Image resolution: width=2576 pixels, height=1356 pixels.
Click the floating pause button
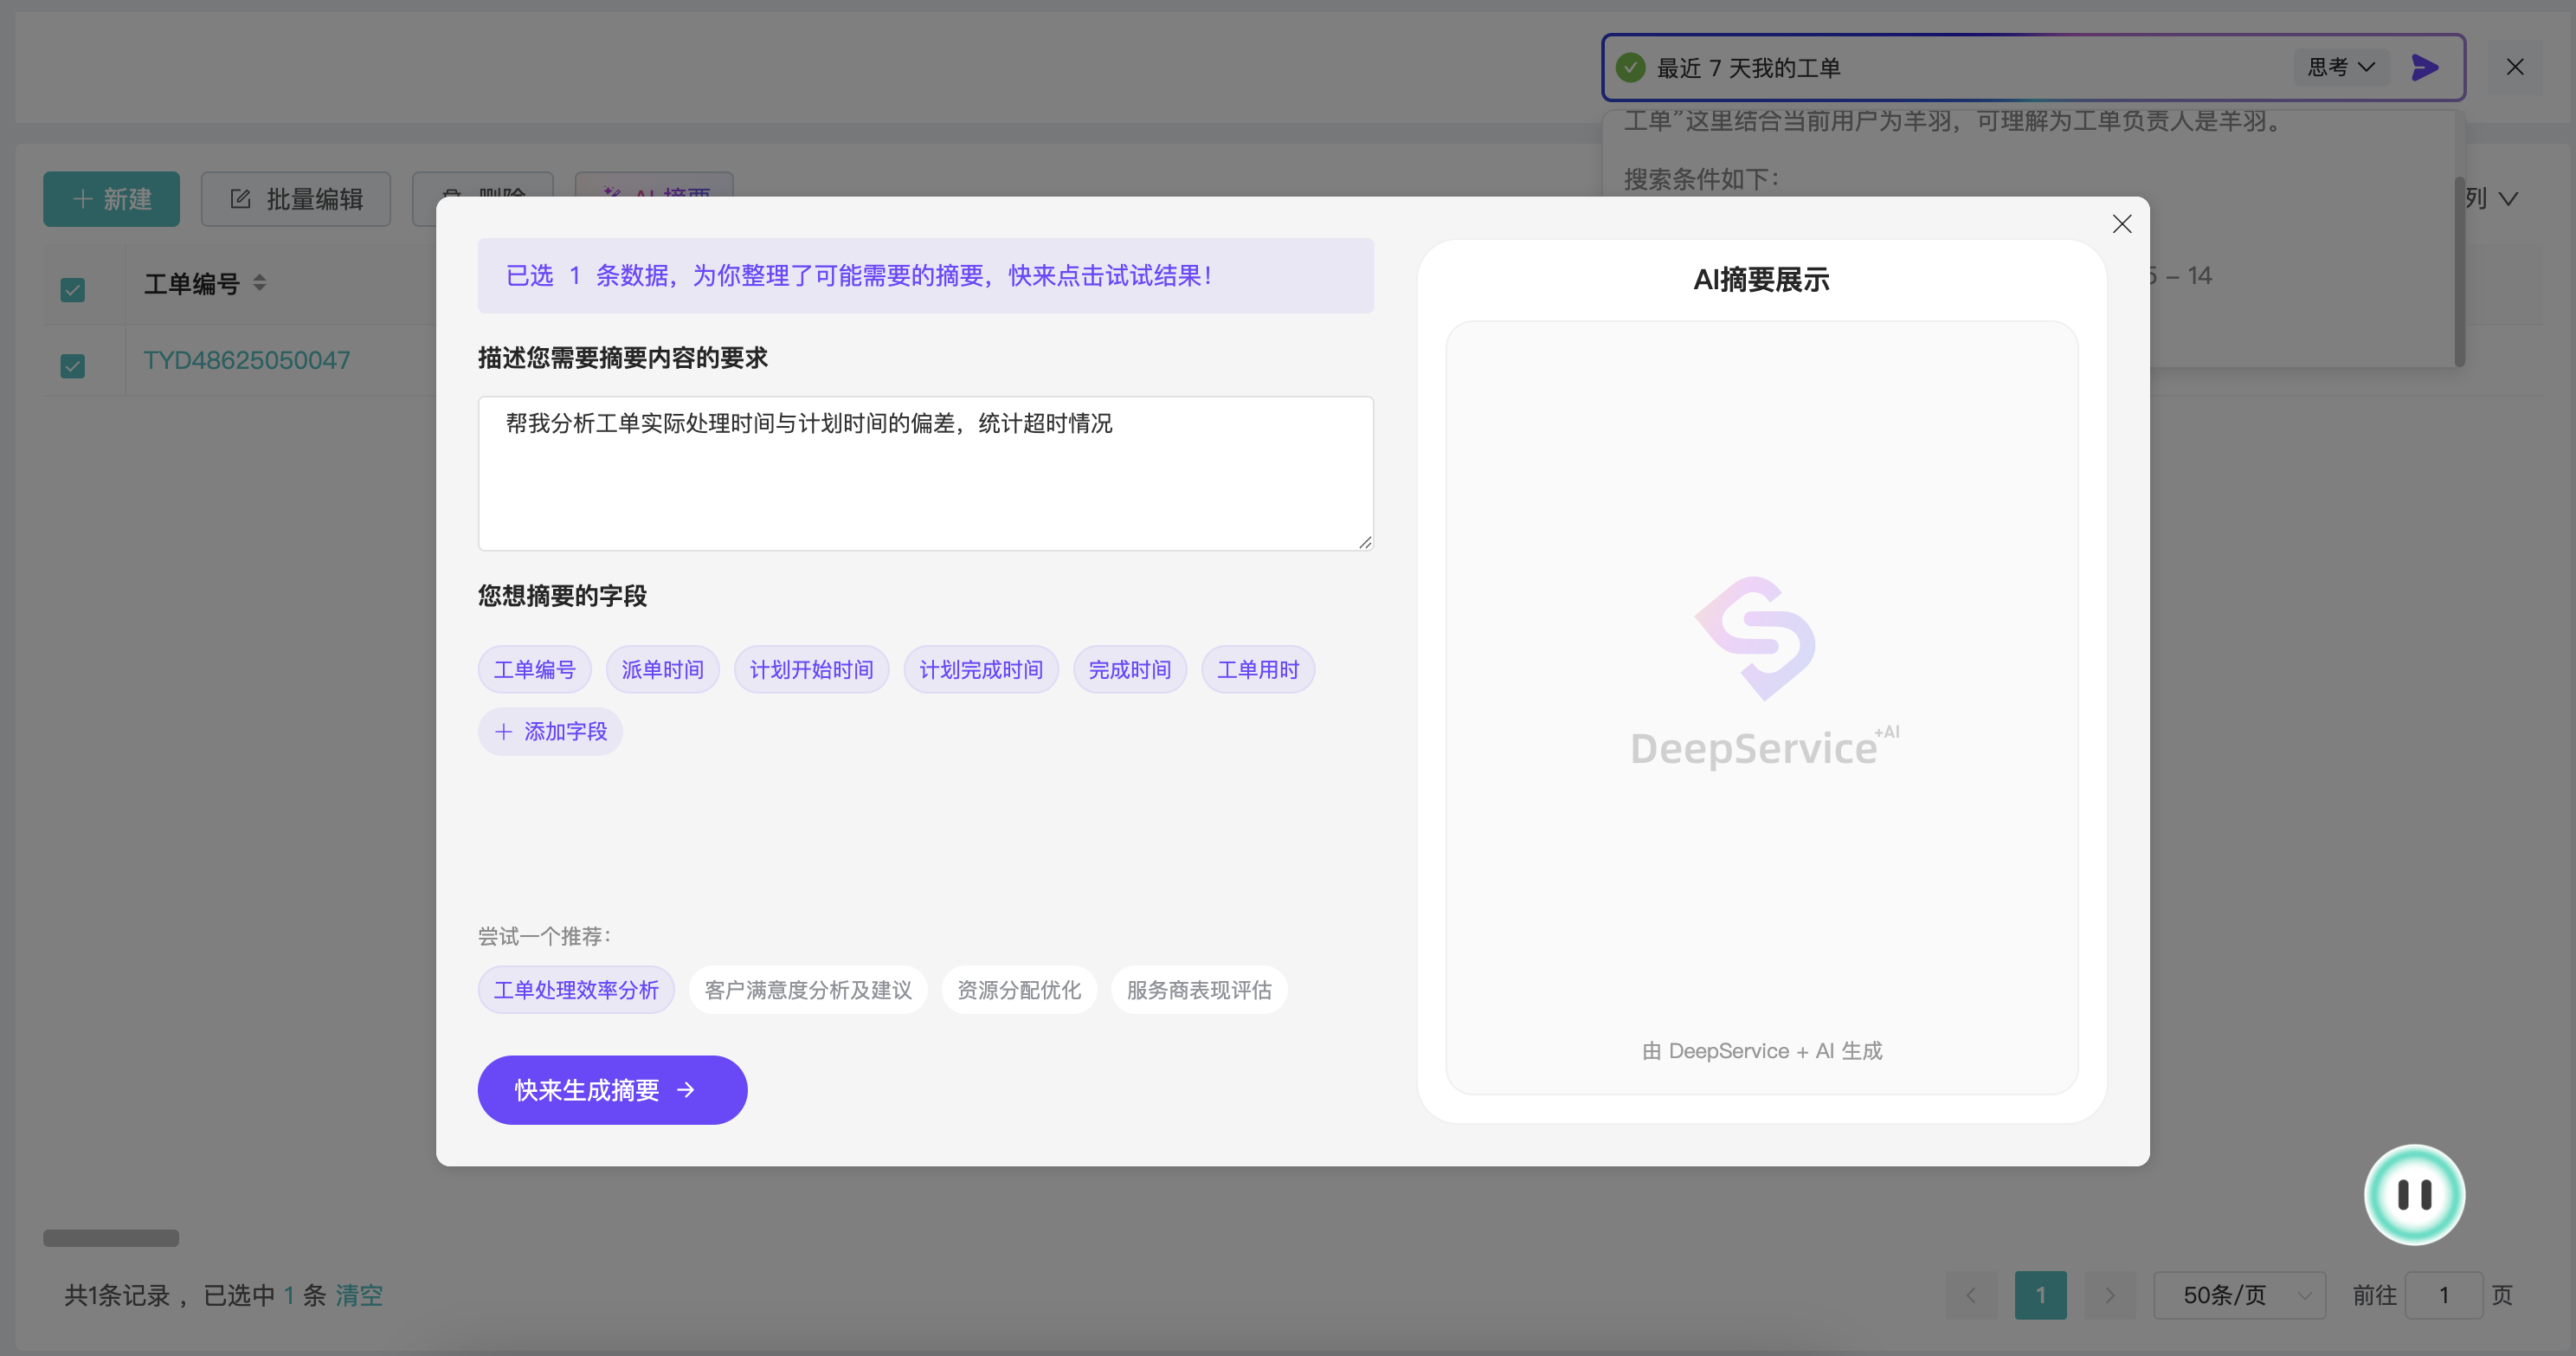2414,1194
